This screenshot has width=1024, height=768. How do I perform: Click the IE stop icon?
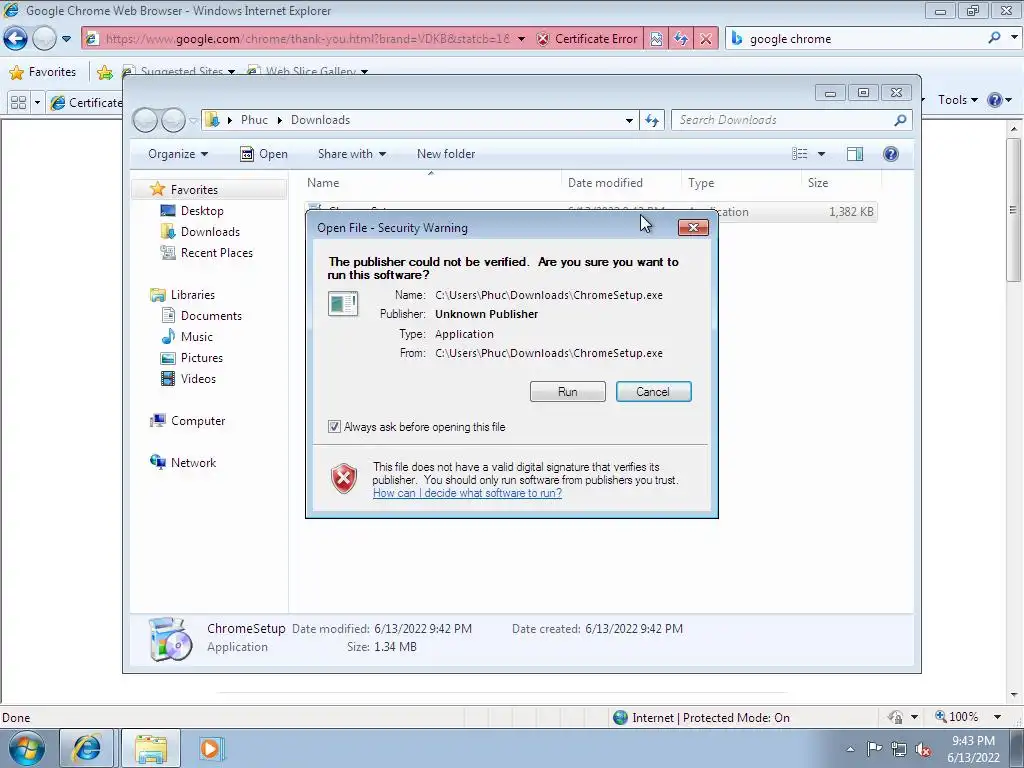click(x=706, y=39)
